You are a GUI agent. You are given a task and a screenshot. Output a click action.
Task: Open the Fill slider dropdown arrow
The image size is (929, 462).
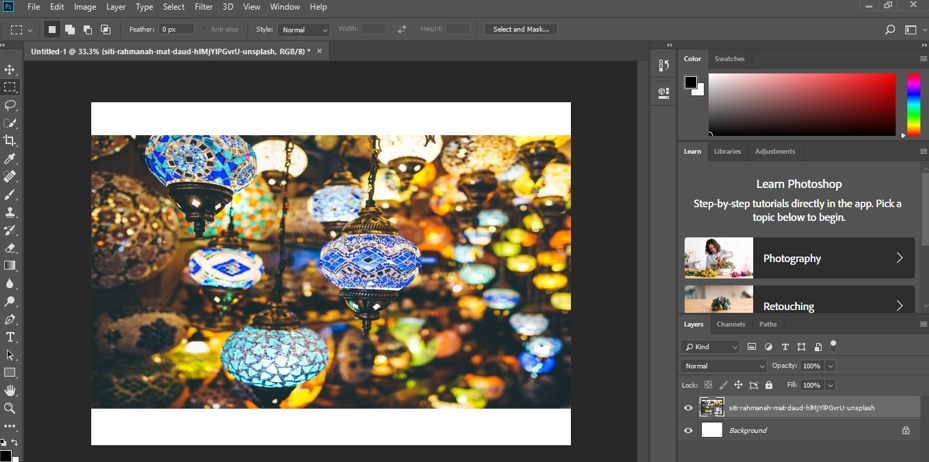830,385
